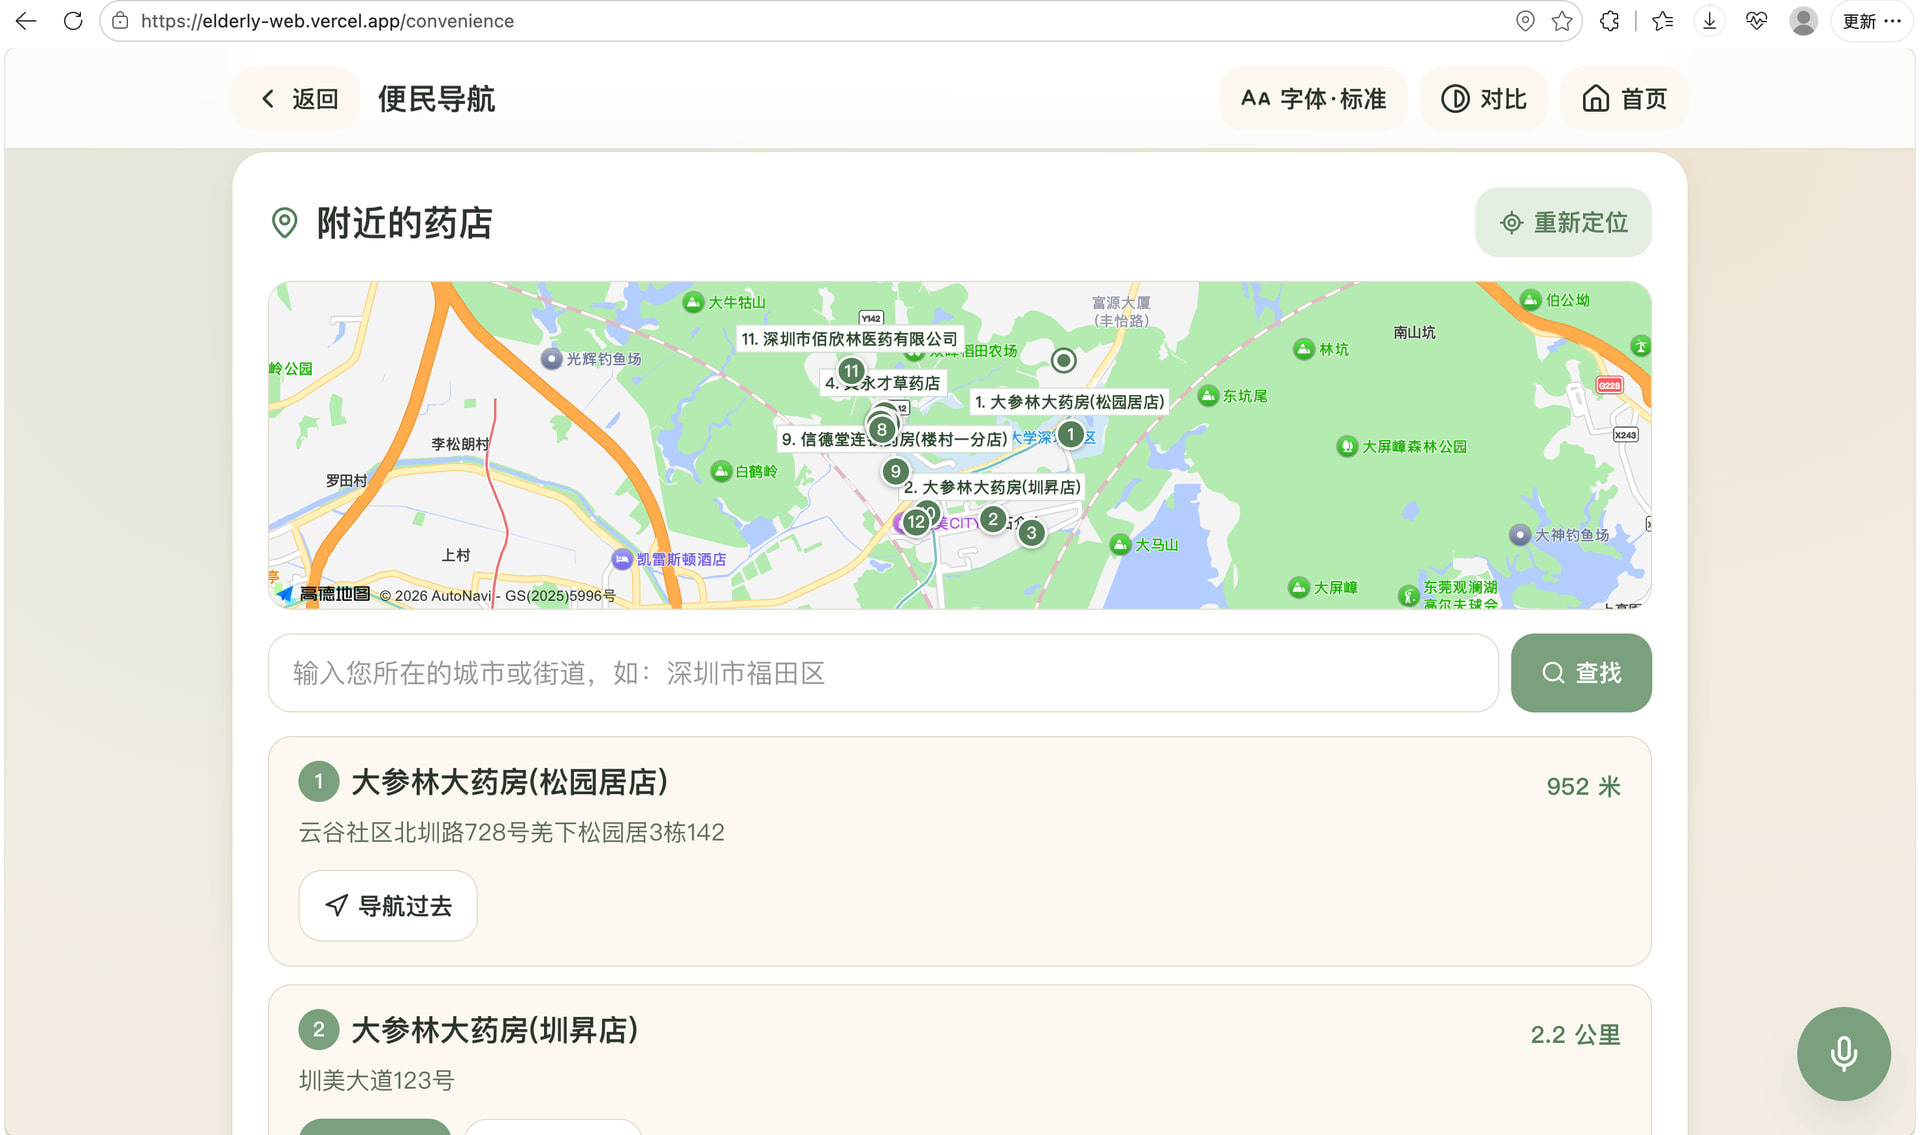Open the browser downloads icon
The height and width of the screenshot is (1135, 1920).
pos(1710,21)
